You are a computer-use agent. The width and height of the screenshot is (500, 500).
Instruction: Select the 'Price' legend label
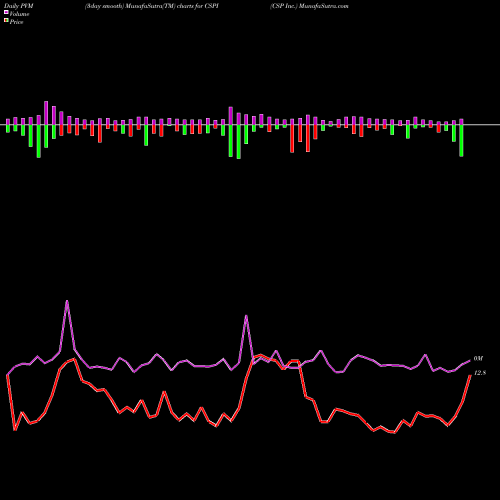coord(16,22)
